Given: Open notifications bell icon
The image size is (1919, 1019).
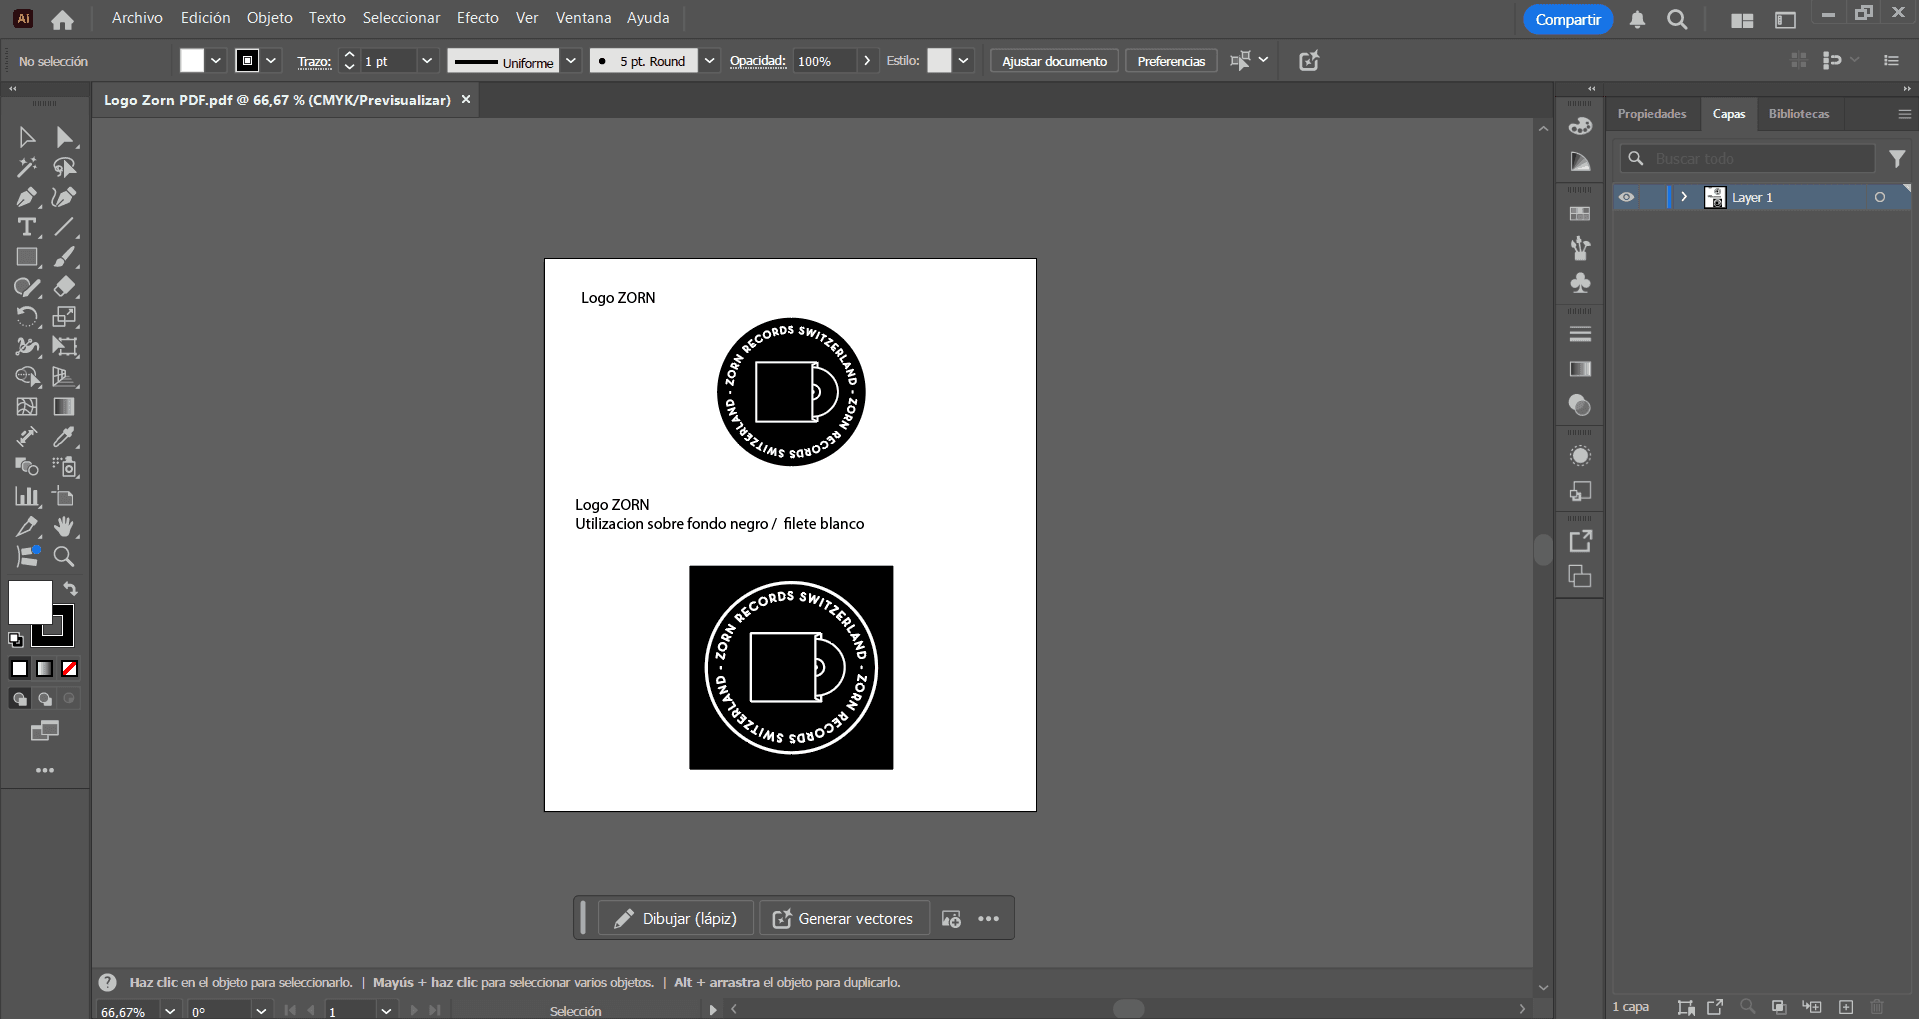Looking at the screenshot, I should (1637, 20).
